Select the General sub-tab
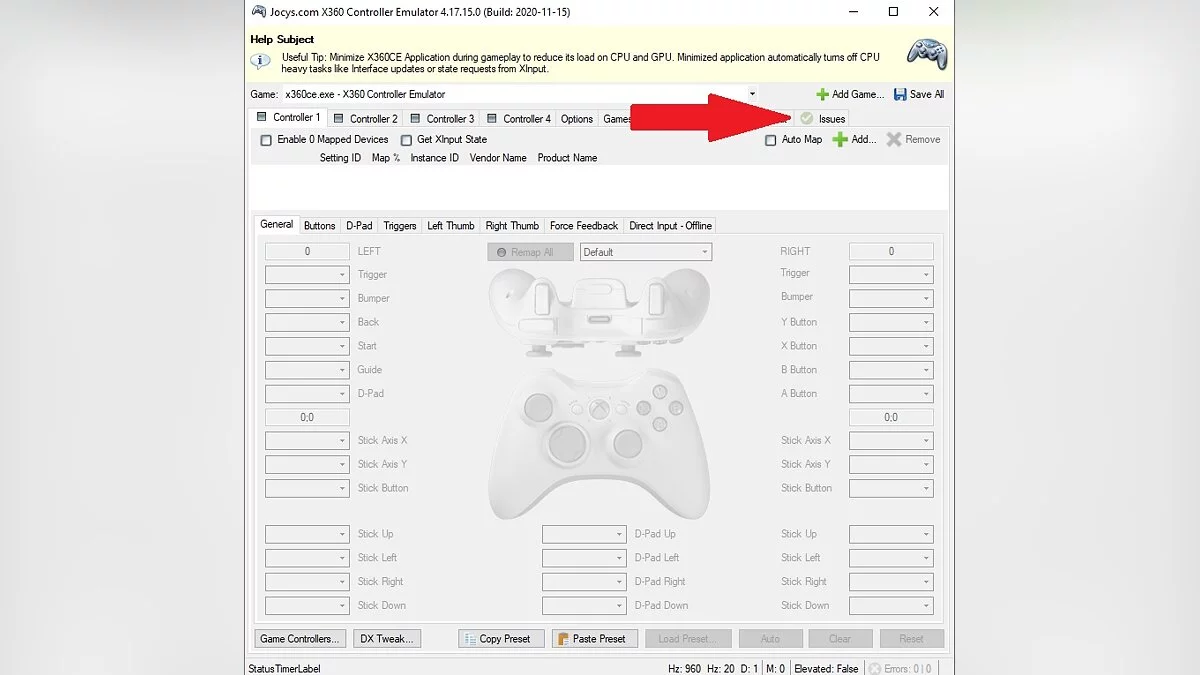1200x675 pixels. 277,224
